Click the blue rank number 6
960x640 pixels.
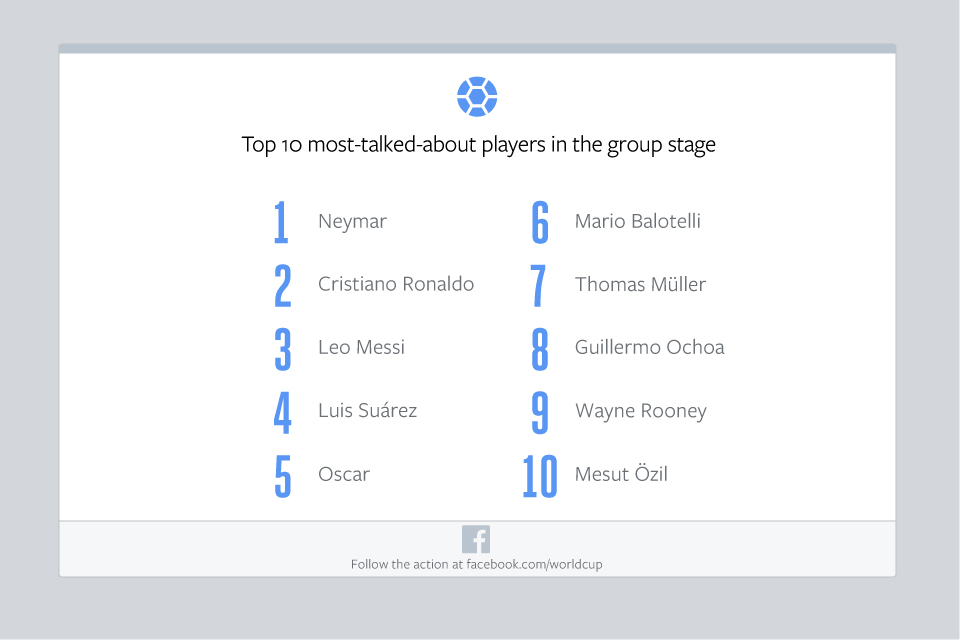pos(540,223)
